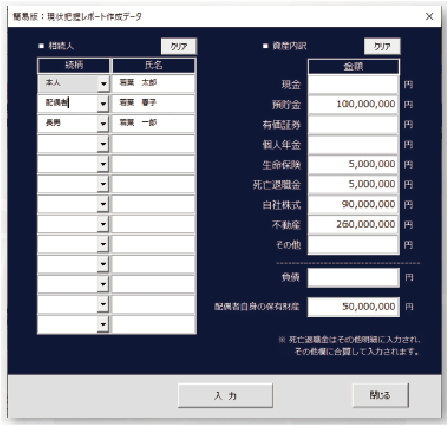This screenshot has height=426, width=448.
Task: Click the name field in the 配偶者 row
Action: point(153,103)
